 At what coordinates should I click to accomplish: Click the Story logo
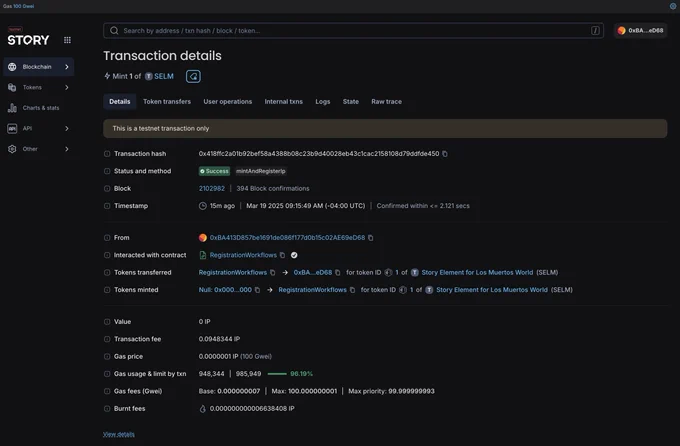pyautogui.click(x=28, y=39)
